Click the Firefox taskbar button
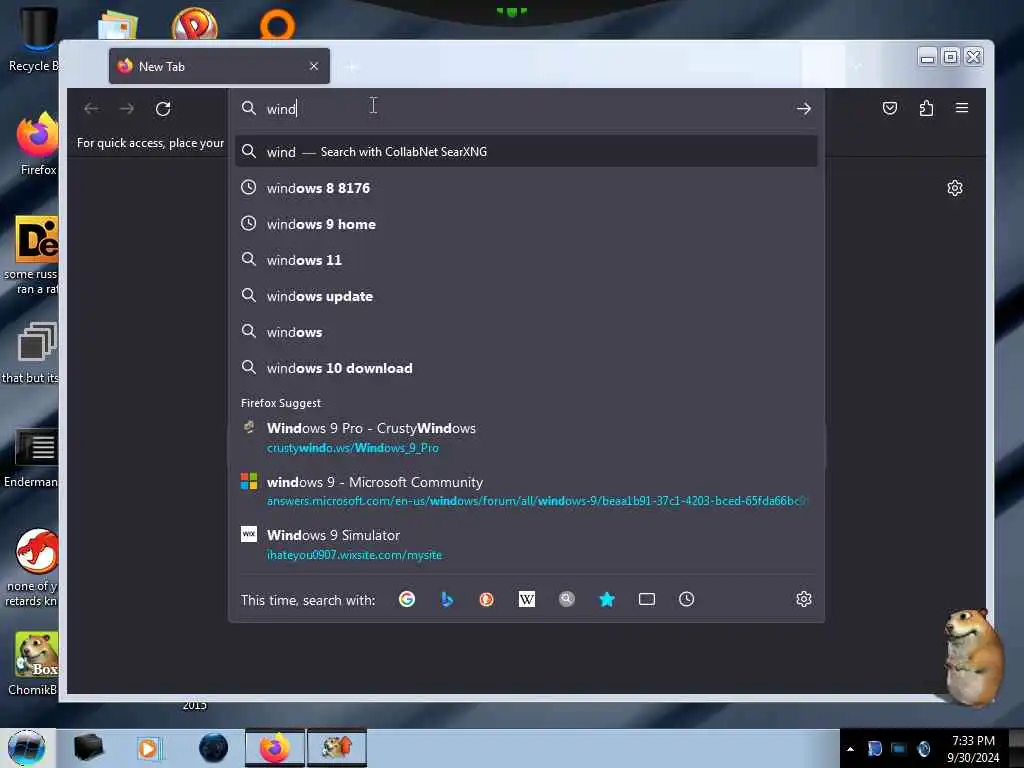 (275, 748)
